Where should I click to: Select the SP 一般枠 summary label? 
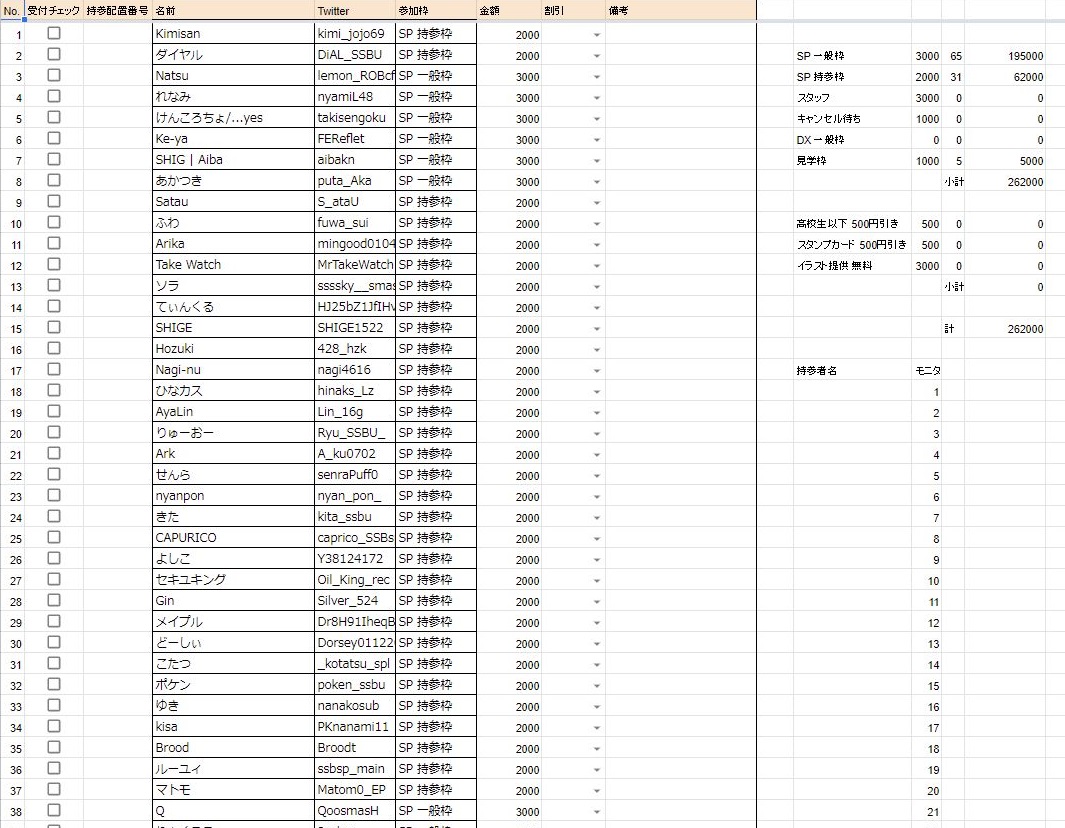[820, 56]
